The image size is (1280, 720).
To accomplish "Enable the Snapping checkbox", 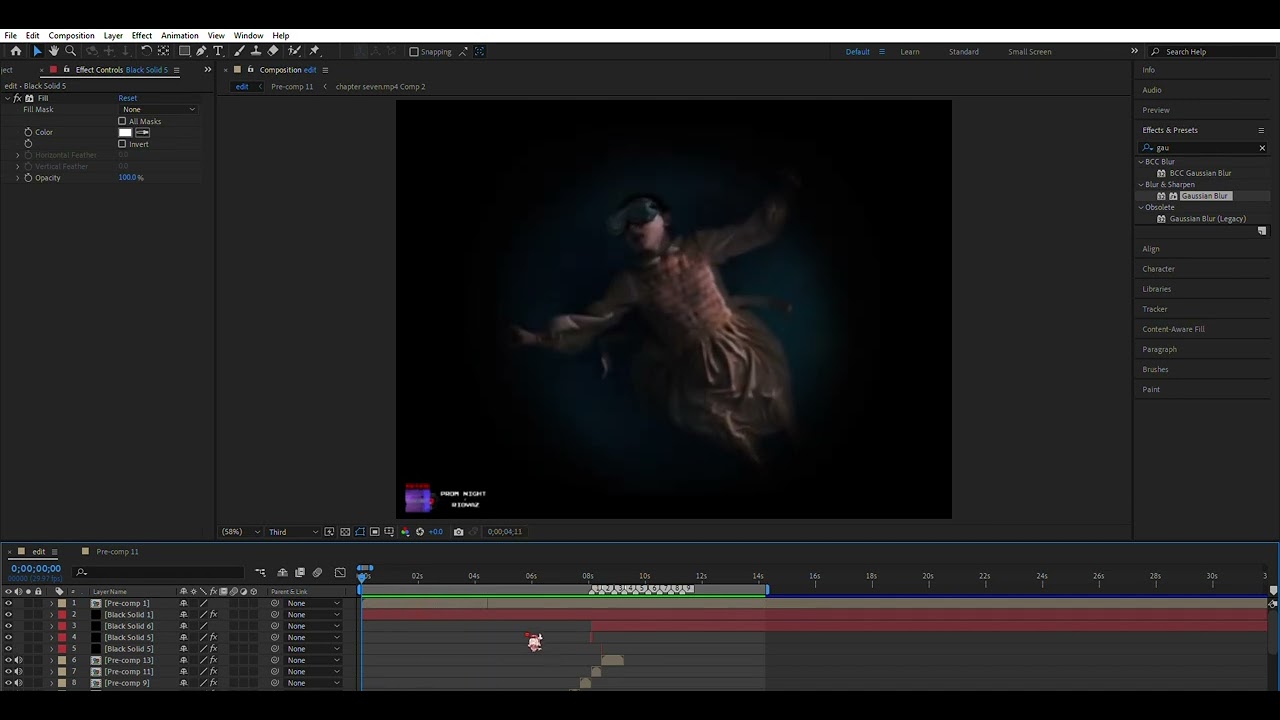I will pos(414,52).
